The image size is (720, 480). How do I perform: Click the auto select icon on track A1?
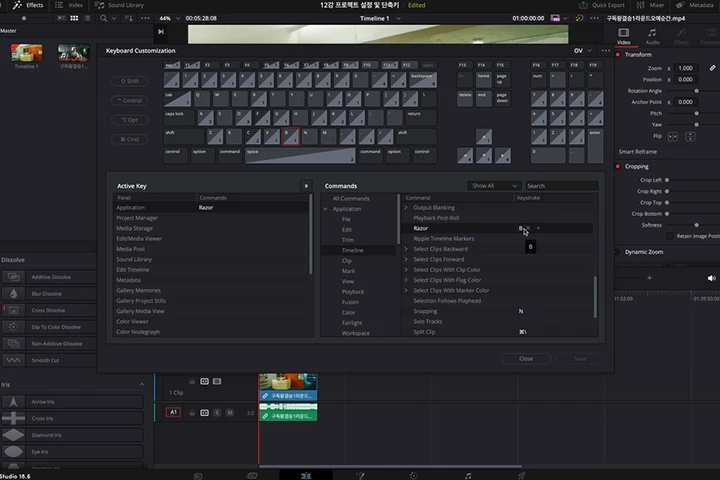tap(204, 413)
